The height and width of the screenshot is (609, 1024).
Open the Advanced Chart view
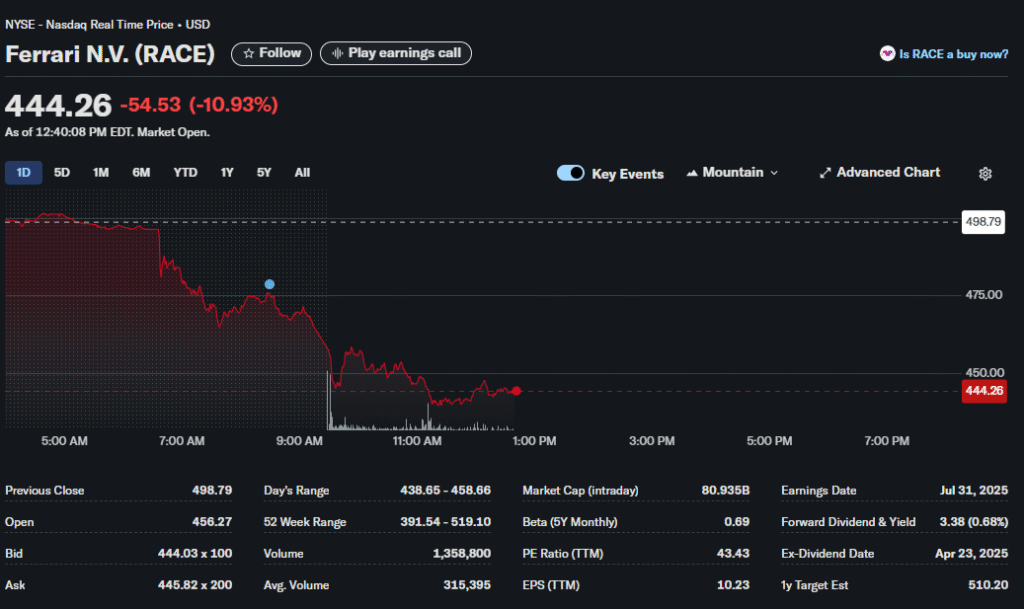click(880, 172)
